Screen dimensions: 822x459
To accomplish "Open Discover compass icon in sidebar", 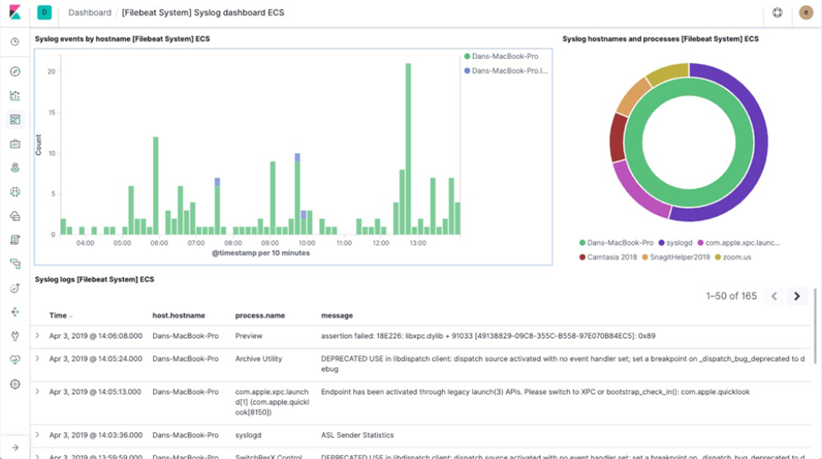I will (x=15, y=71).
